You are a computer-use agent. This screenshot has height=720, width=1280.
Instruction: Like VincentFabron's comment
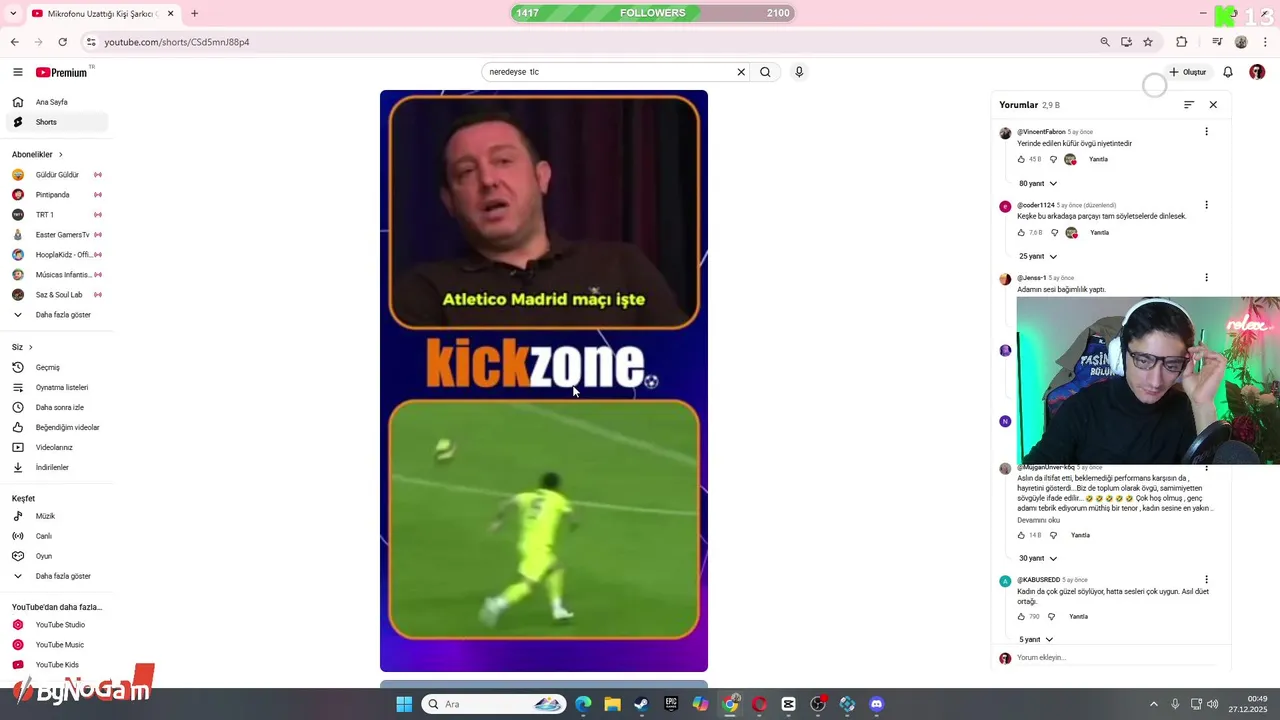click(1021, 159)
